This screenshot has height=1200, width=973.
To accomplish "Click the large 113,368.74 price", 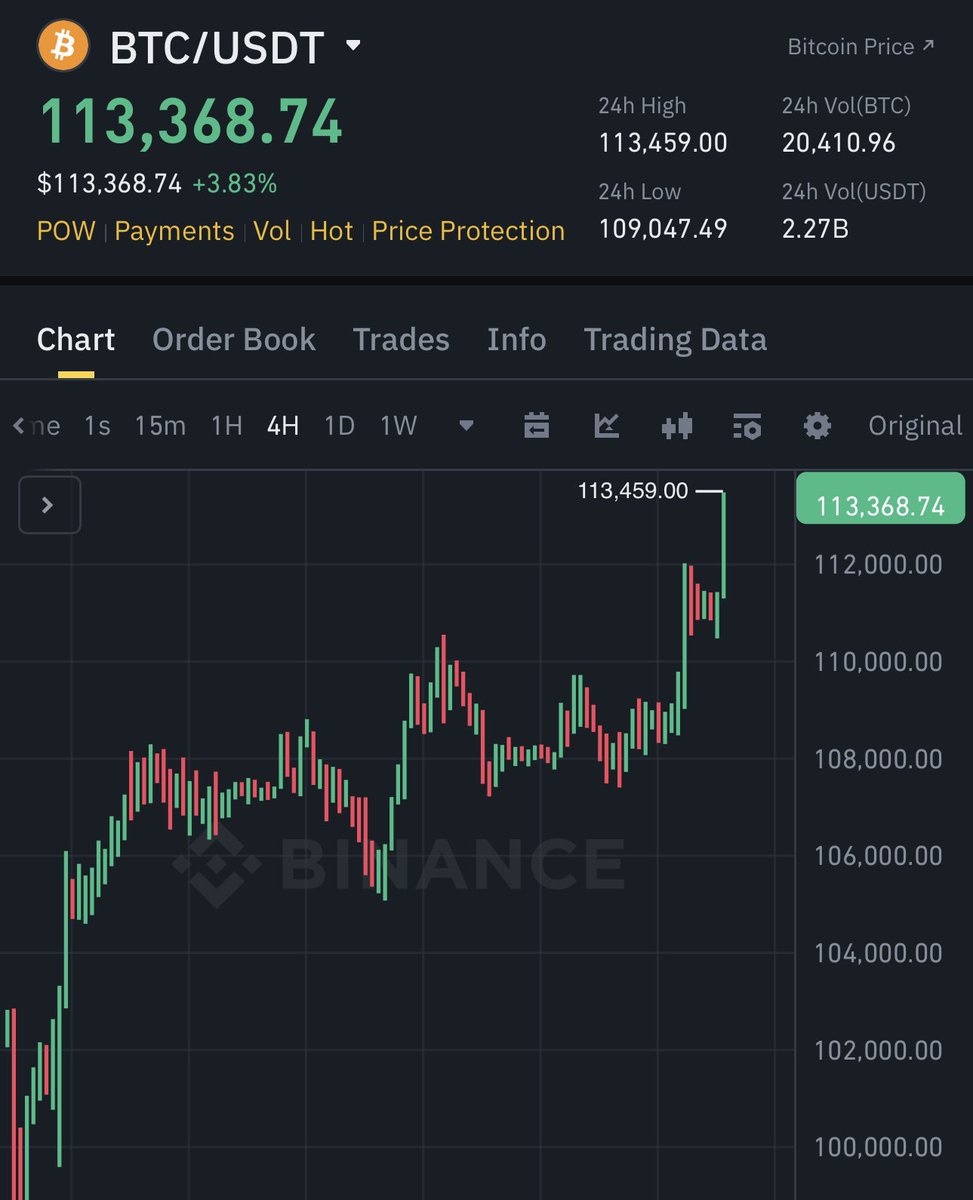I will click(191, 121).
